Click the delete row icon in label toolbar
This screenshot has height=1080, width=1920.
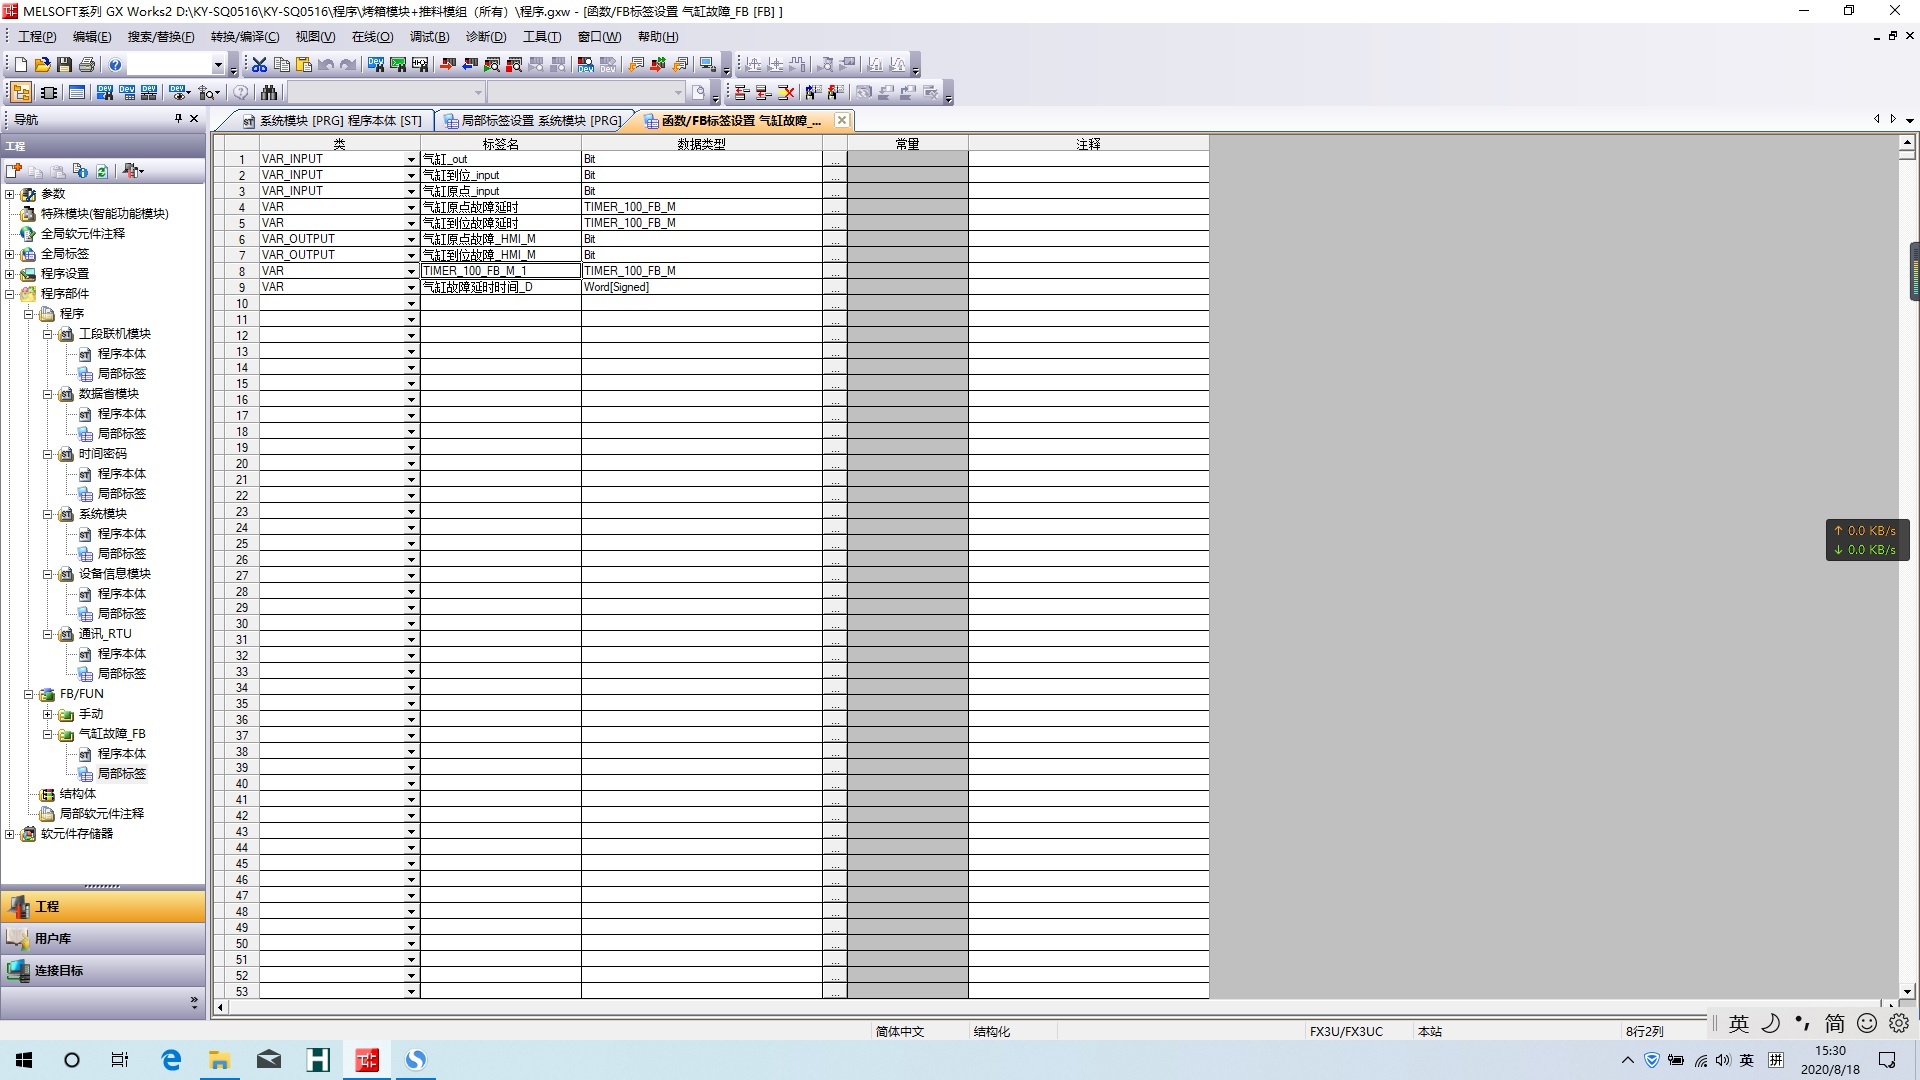click(x=786, y=93)
